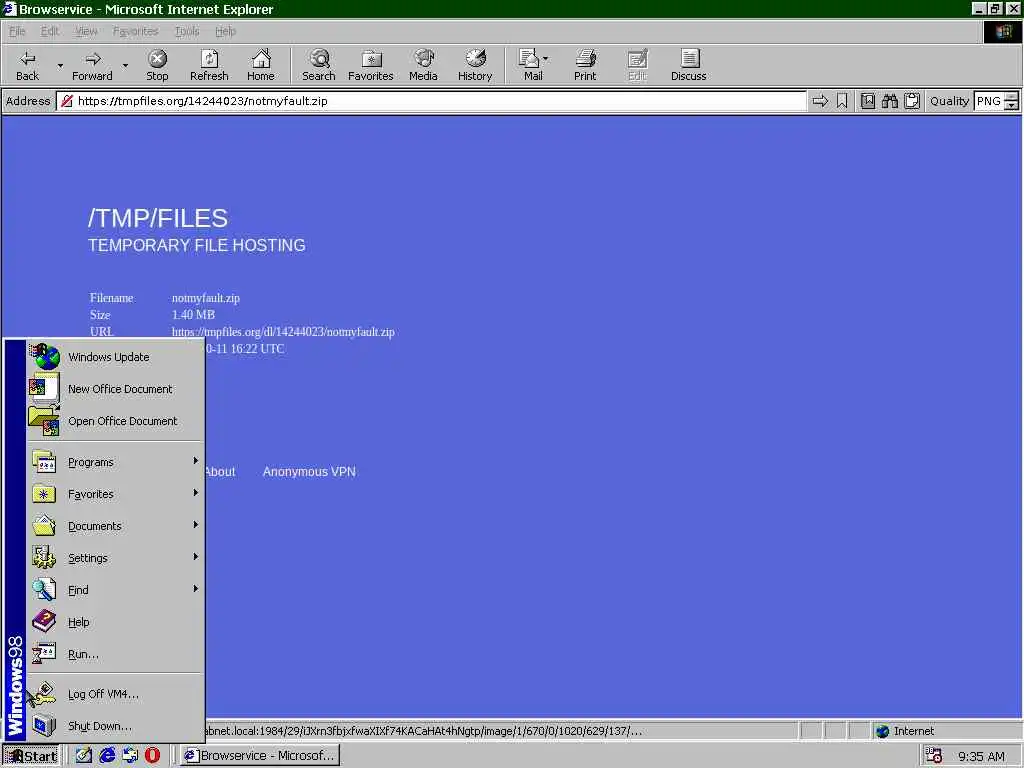Click the Forward toolbar button
The height and width of the screenshot is (768, 1024).
point(92,65)
